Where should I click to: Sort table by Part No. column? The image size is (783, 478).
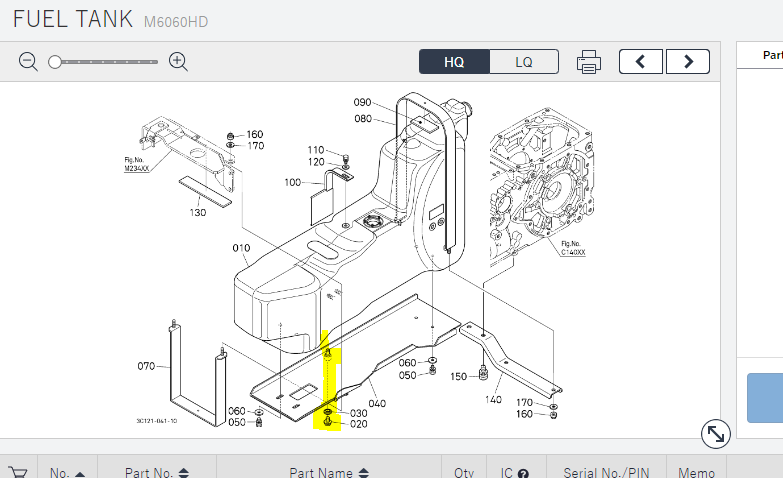point(157,473)
